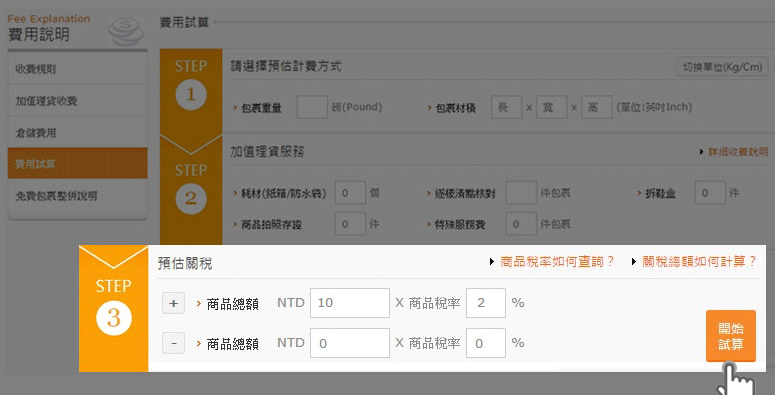The height and width of the screenshot is (395, 775).
Task: Select highlighted 費用試算 sidebar item
Action: (78, 163)
